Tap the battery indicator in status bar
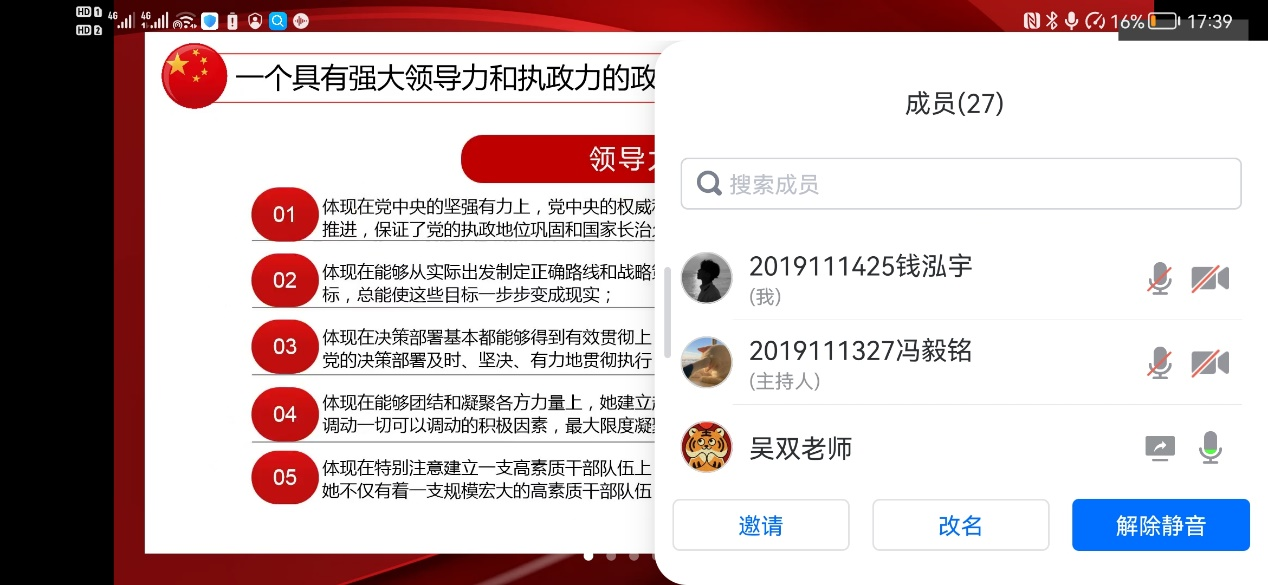 click(1163, 20)
